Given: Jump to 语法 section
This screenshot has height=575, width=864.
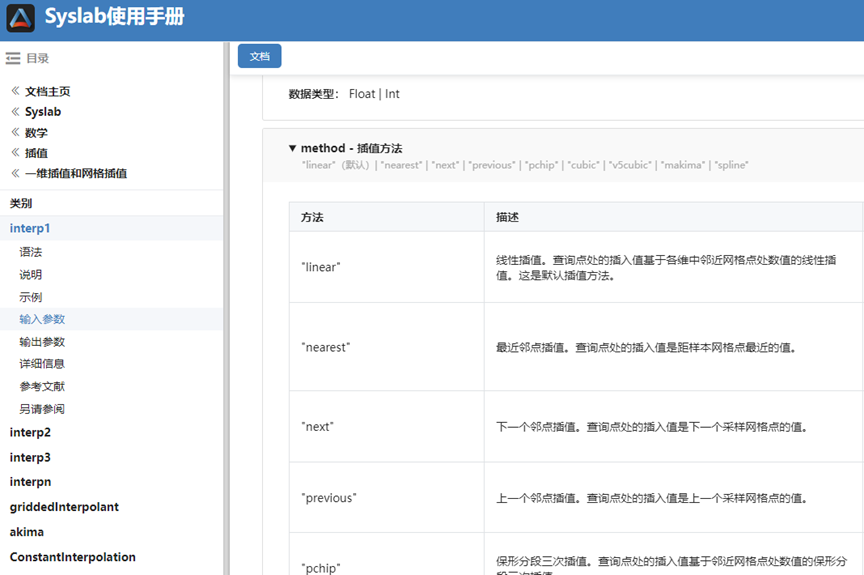Looking at the screenshot, I should (31, 252).
